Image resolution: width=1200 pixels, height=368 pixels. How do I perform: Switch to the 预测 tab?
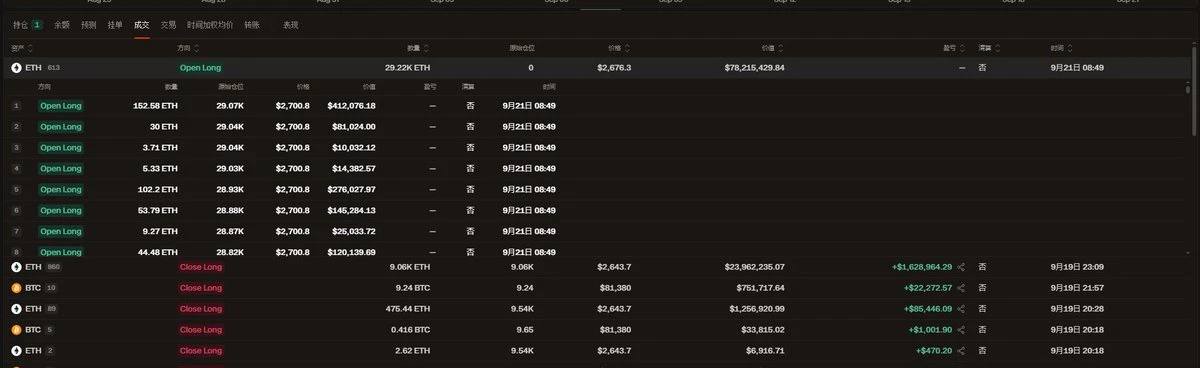click(89, 24)
